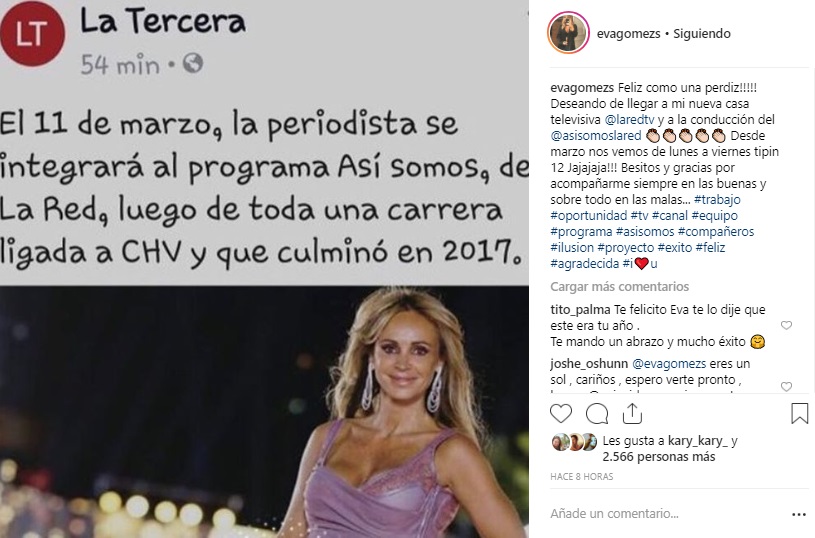Save the post with the bookmark icon
This screenshot has width=815, height=538.
(x=799, y=414)
